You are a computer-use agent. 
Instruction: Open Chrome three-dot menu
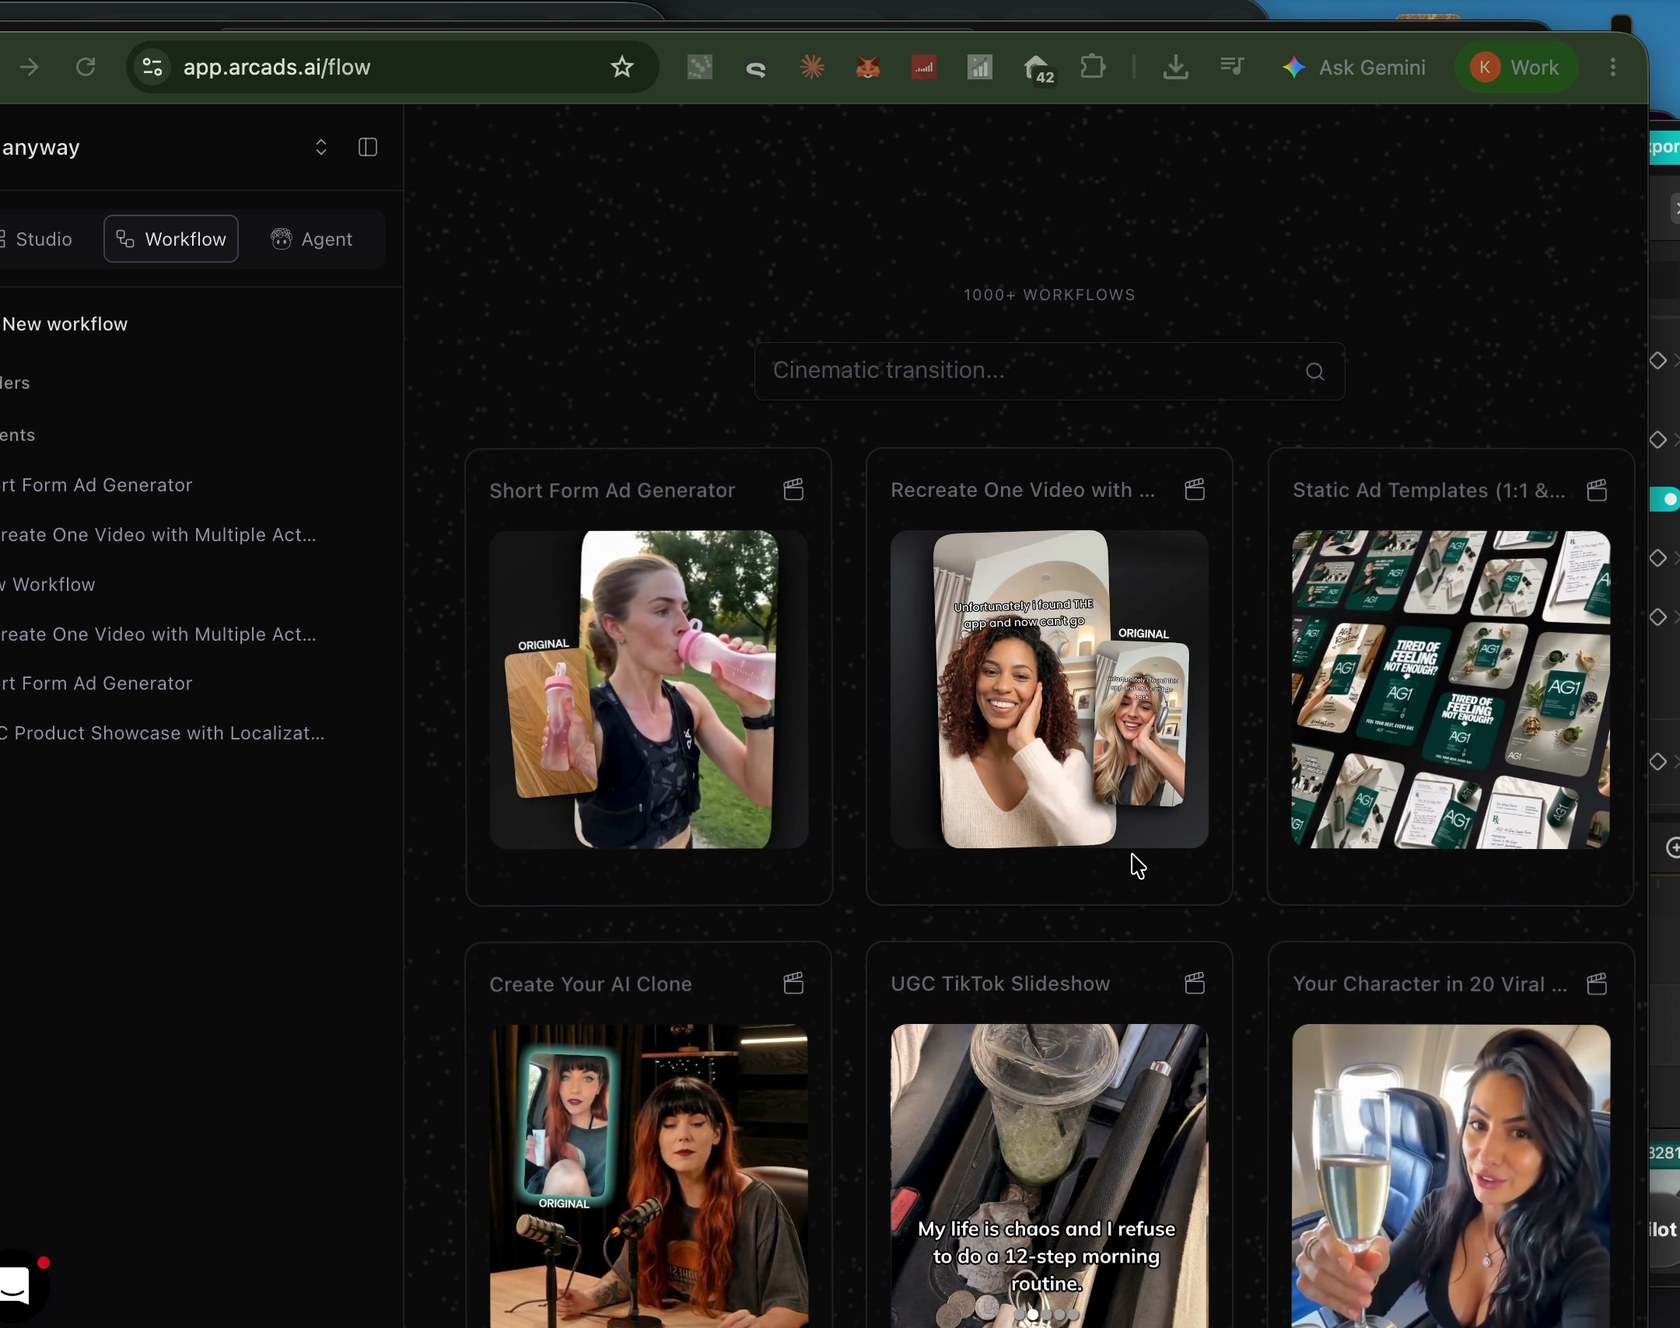tap(1613, 67)
